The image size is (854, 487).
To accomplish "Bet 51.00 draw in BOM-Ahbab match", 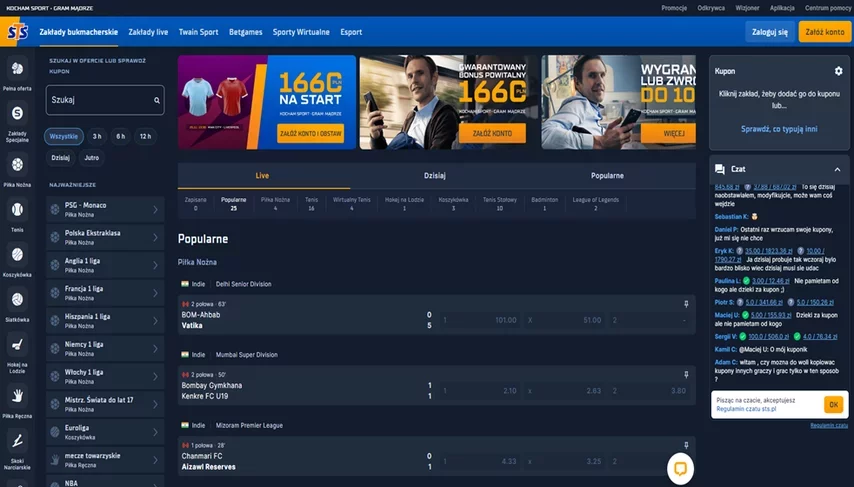I will (x=564, y=320).
